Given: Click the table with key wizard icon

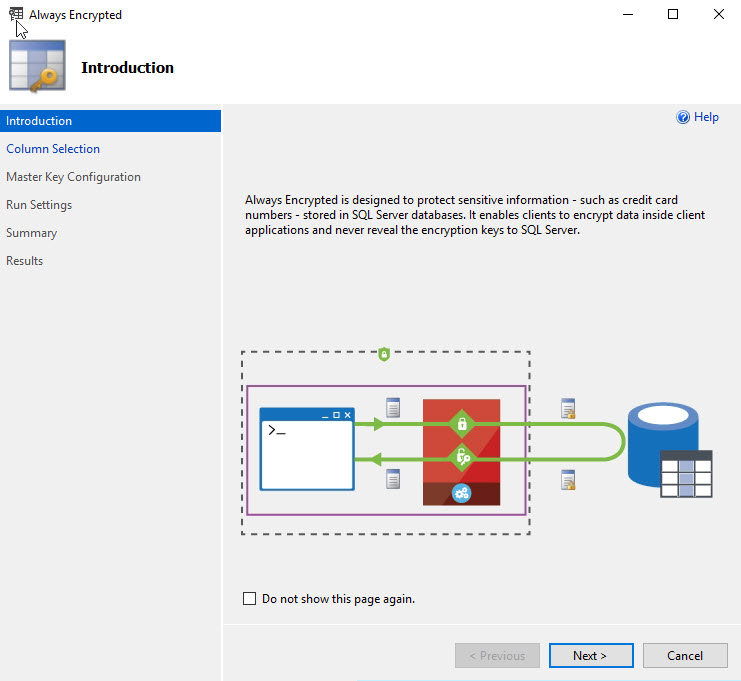Looking at the screenshot, I should [x=37, y=66].
